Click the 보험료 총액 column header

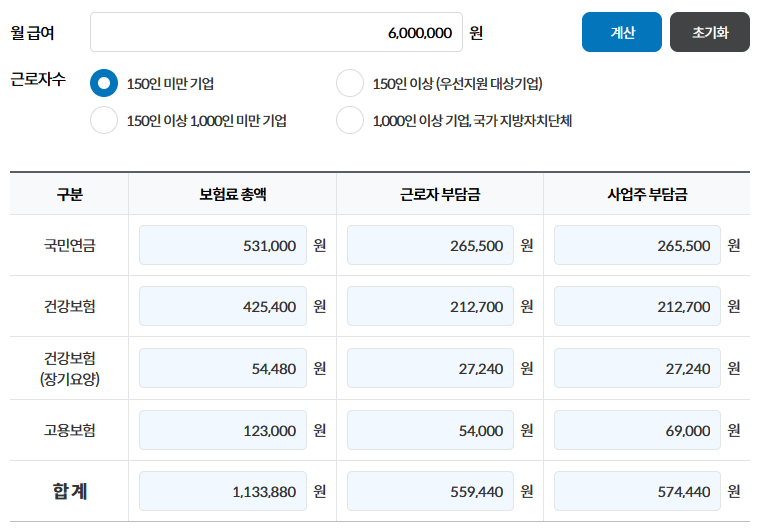click(x=233, y=194)
